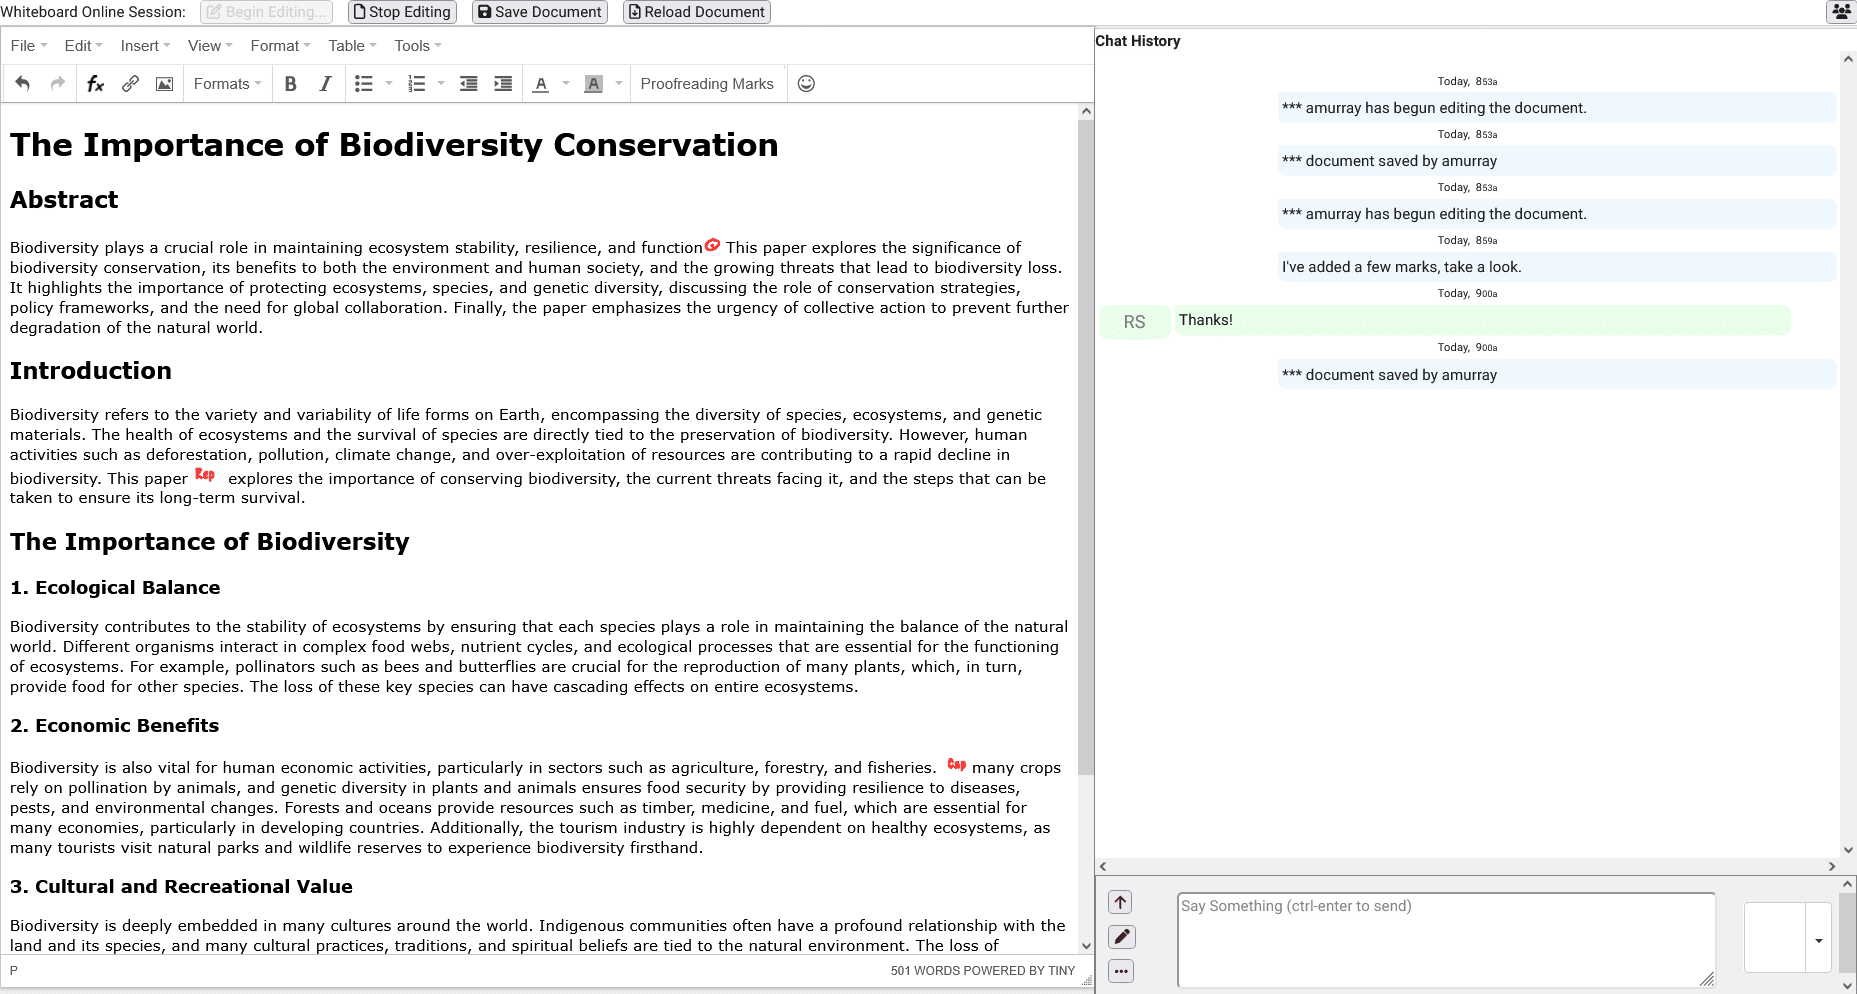Screen dimensions: 1857x994
Task: Click the Save Document button
Action: click(540, 12)
